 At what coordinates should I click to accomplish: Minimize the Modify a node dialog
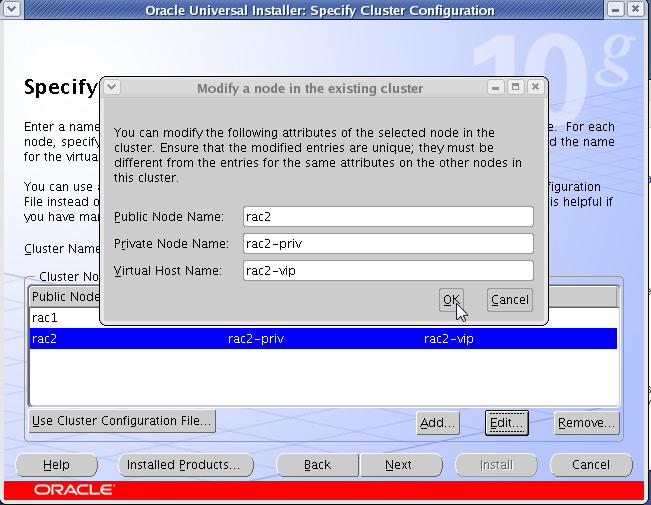(x=495, y=87)
